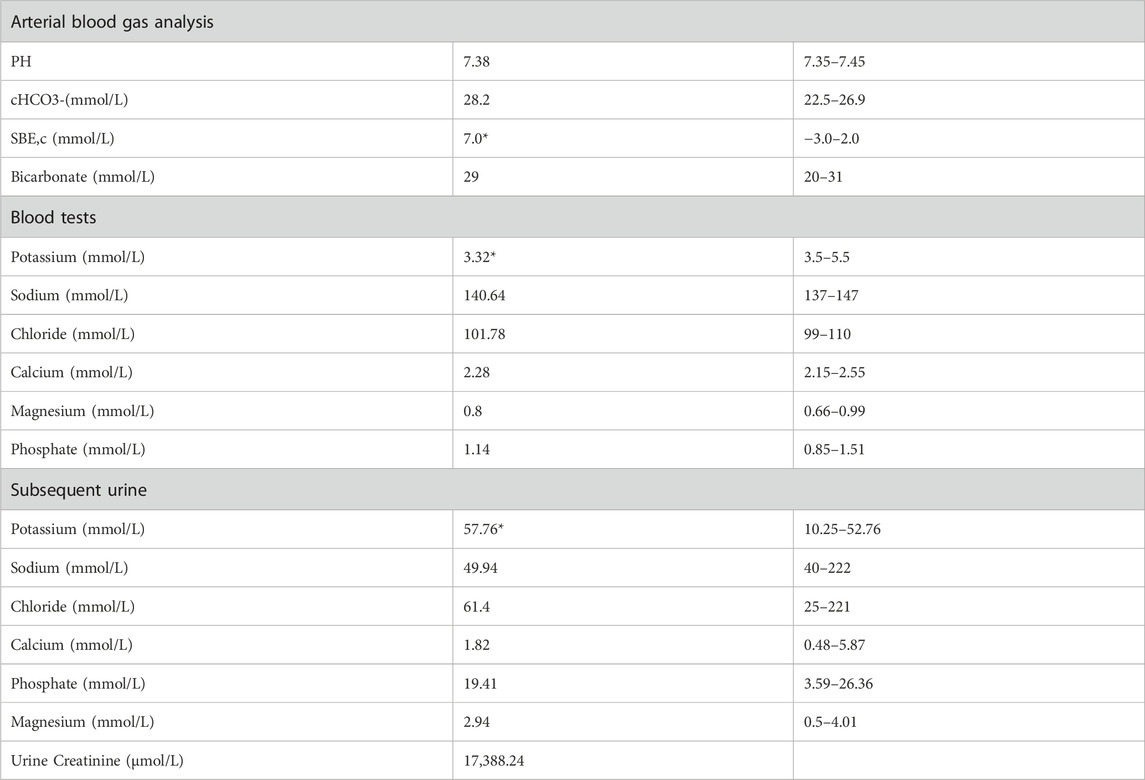Click blood Phosphate value 1.14
The width and height of the screenshot is (1145, 780).
[477, 450]
